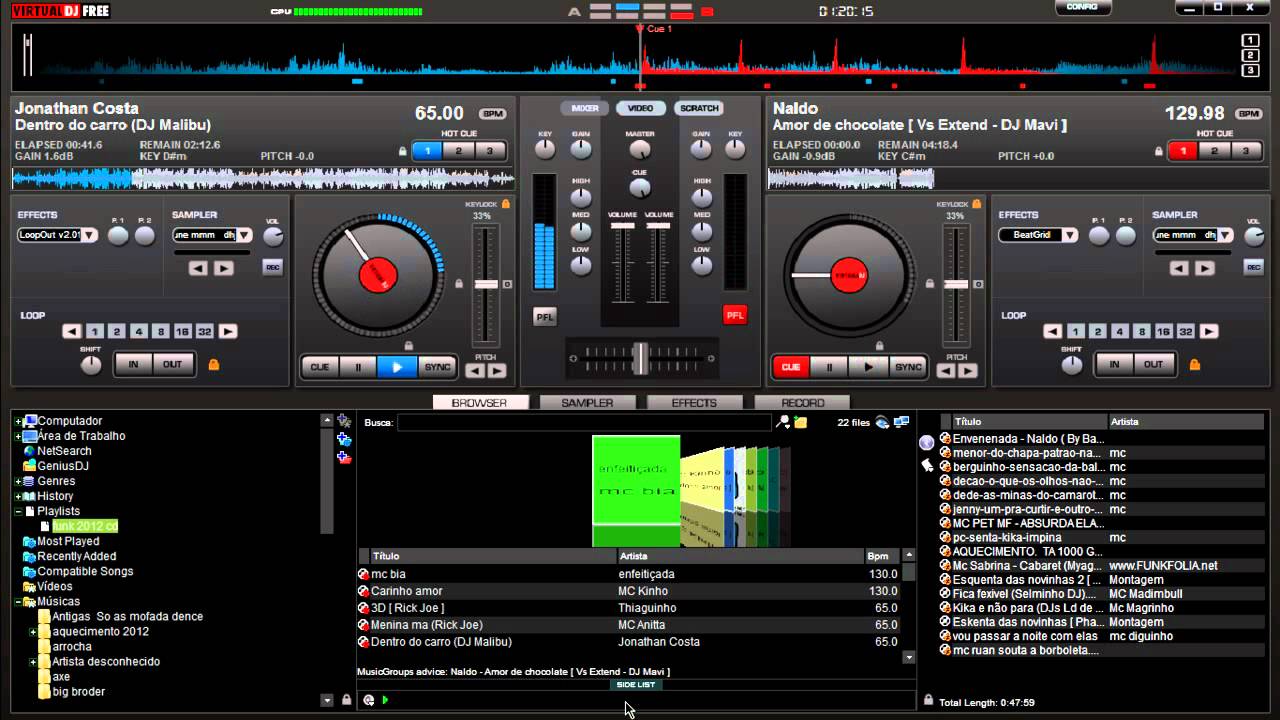The width and height of the screenshot is (1280, 720).
Task: Toggle left deck keylock padlock
Action: tap(506, 204)
